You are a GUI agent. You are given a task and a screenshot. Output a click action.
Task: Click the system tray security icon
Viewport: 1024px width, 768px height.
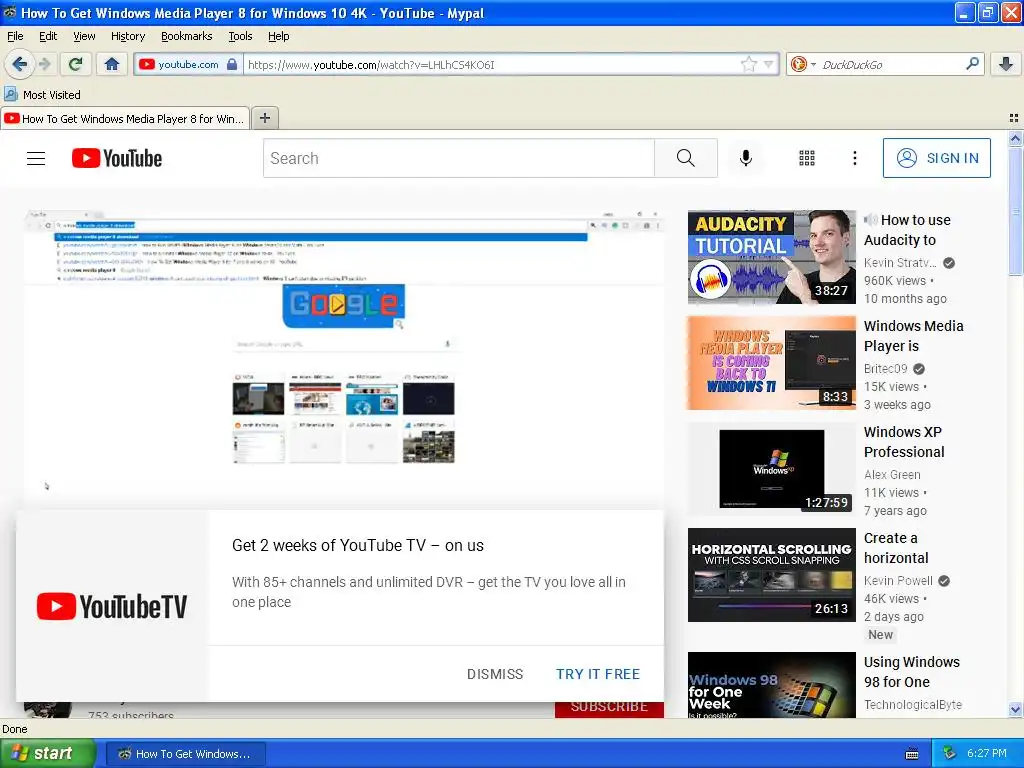(x=950, y=753)
